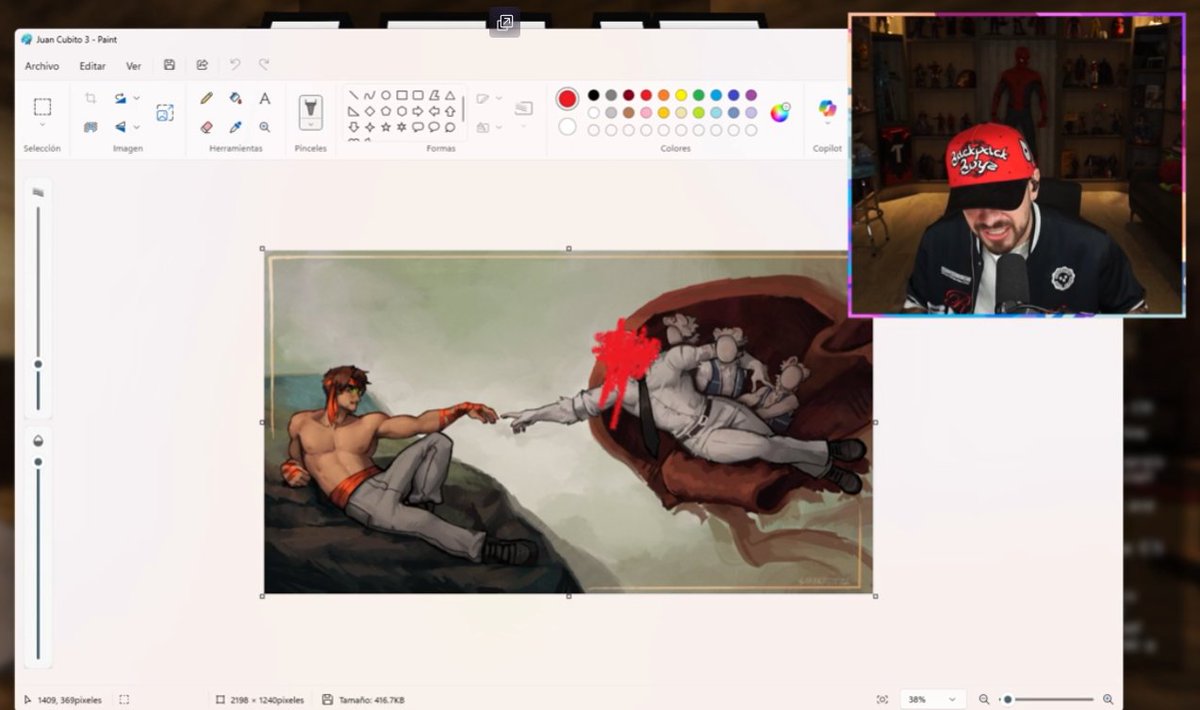Click the Copilot icon
Image resolution: width=1200 pixels, height=710 pixels.
click(x=827, y=107)
